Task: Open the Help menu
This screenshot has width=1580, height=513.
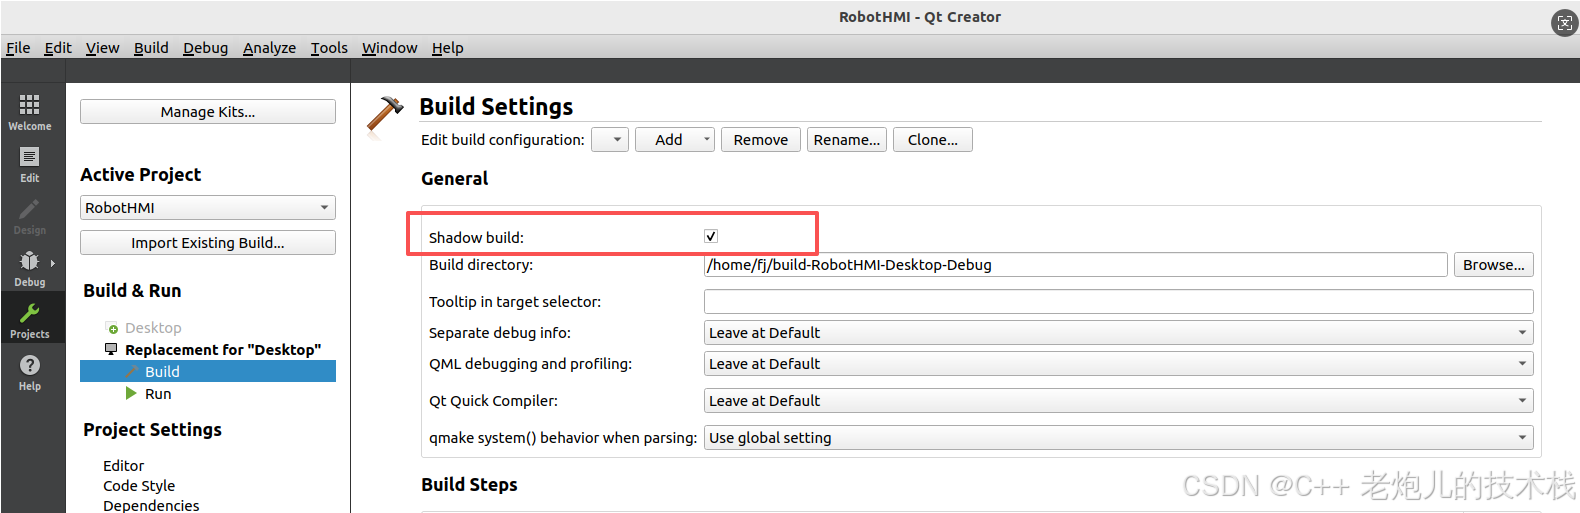Action: [447, 48]
